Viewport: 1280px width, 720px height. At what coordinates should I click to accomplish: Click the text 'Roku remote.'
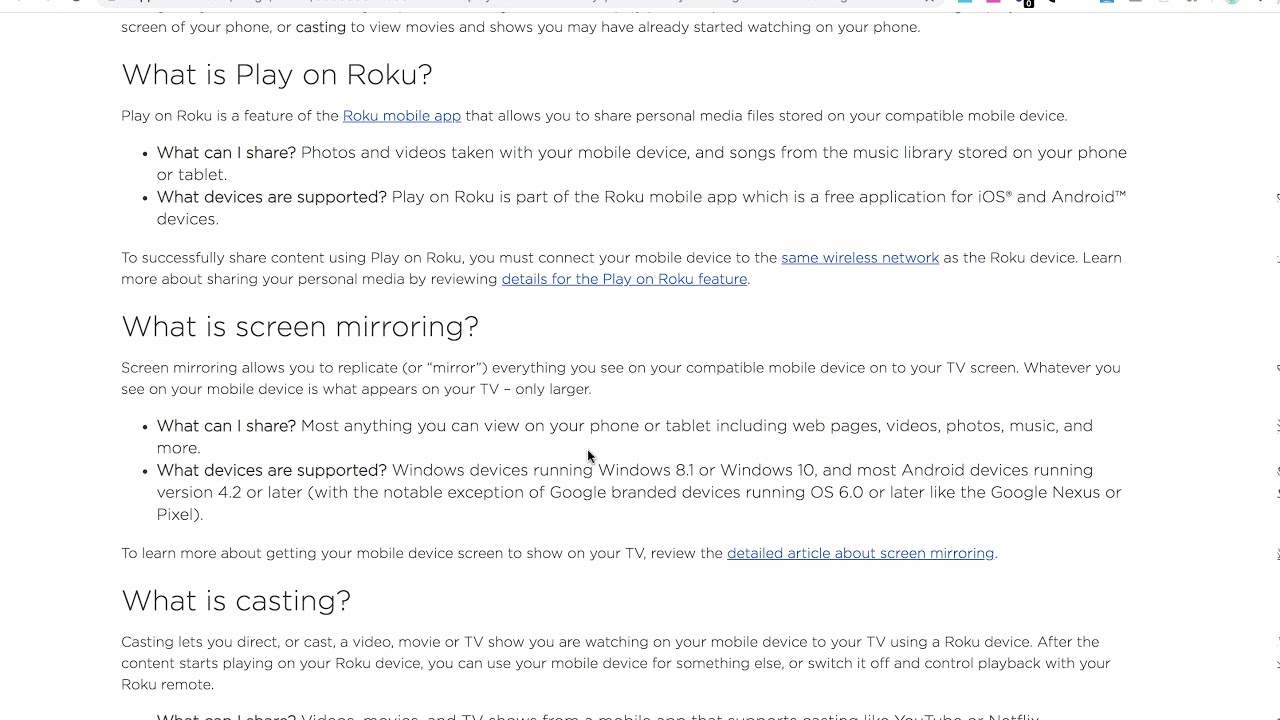[x=167, y=685]
